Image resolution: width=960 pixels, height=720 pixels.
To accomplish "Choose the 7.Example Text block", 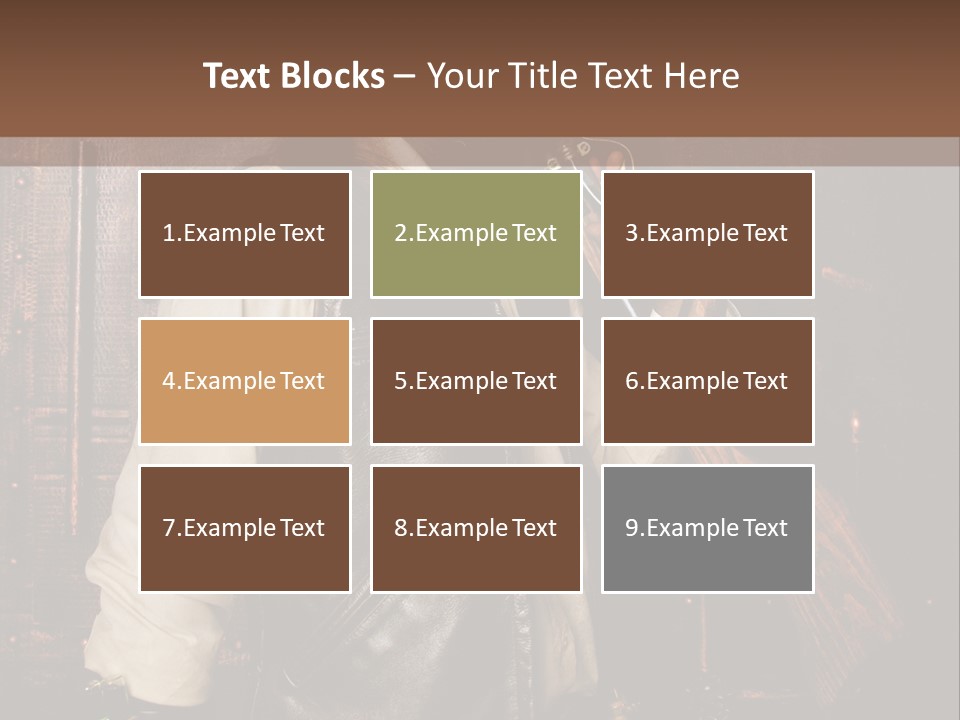I will (245, 528).
